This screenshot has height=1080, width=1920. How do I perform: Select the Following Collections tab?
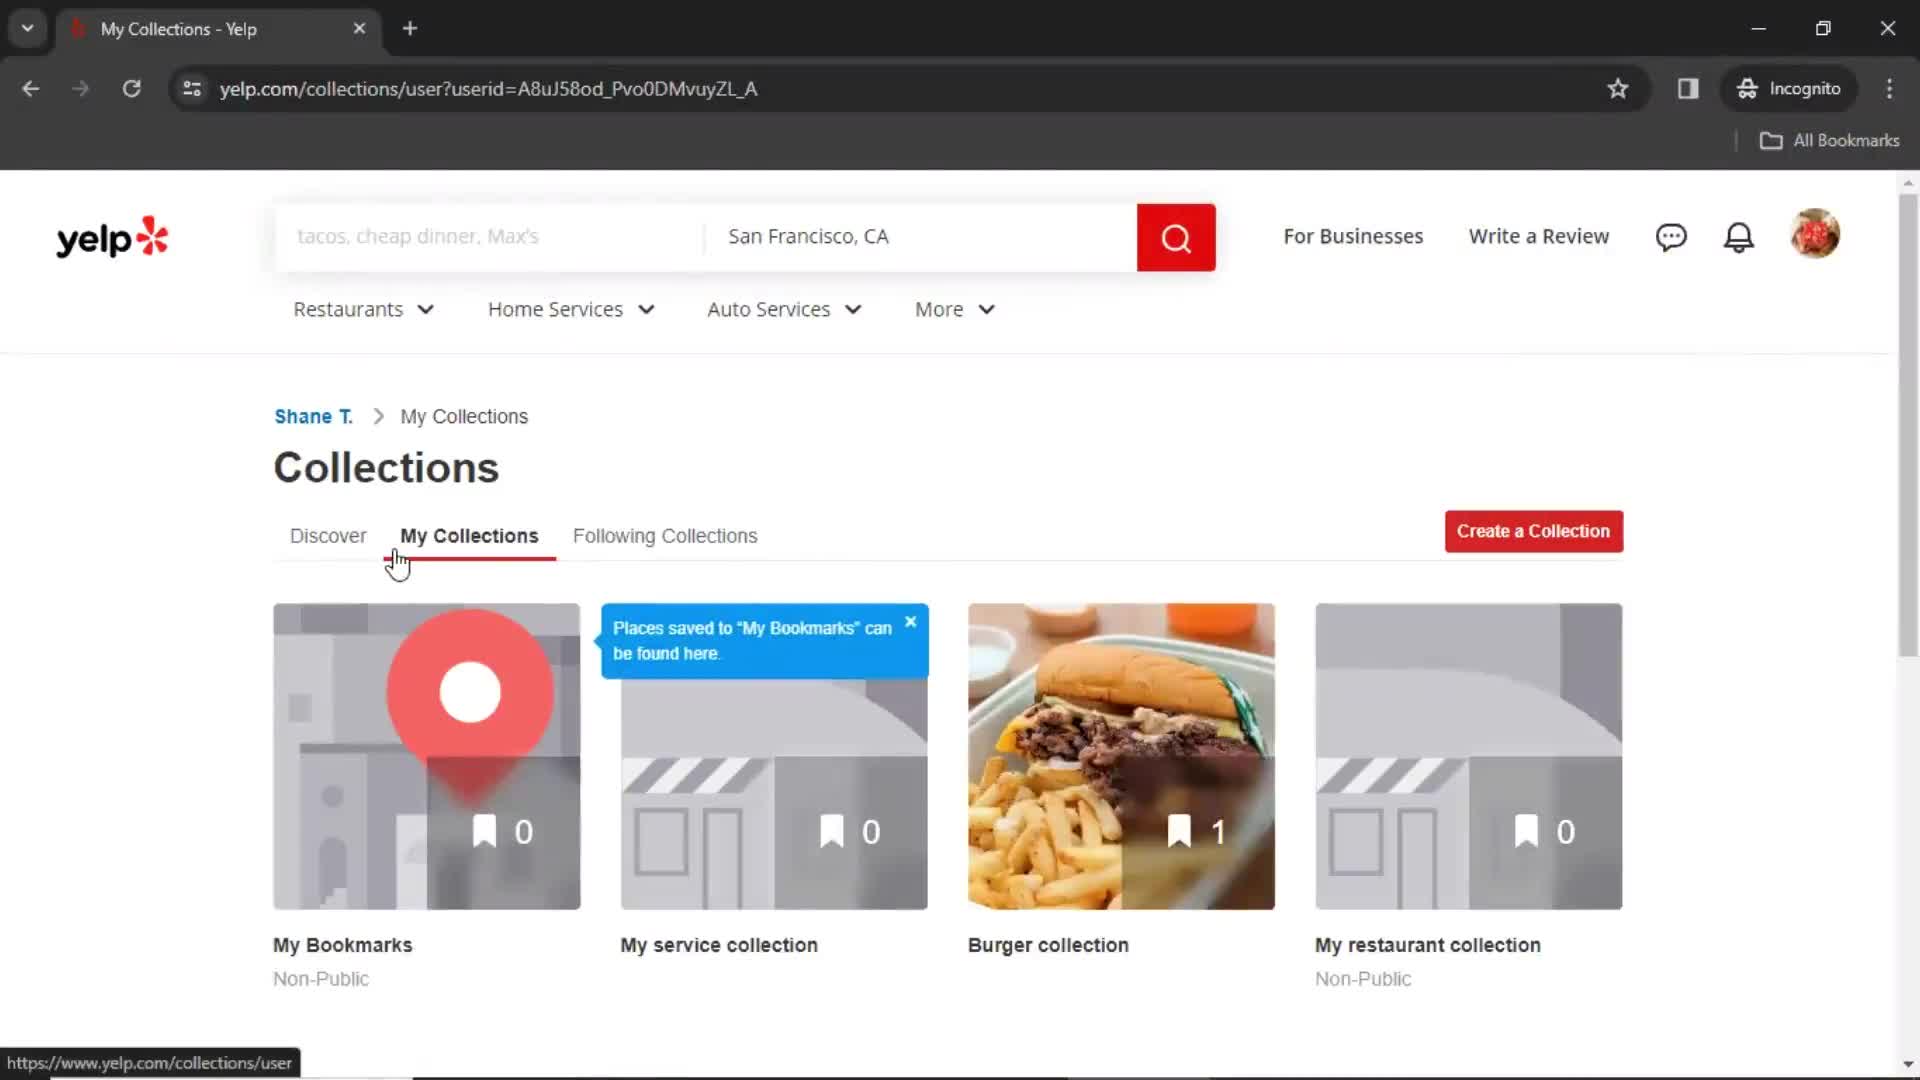664,536
